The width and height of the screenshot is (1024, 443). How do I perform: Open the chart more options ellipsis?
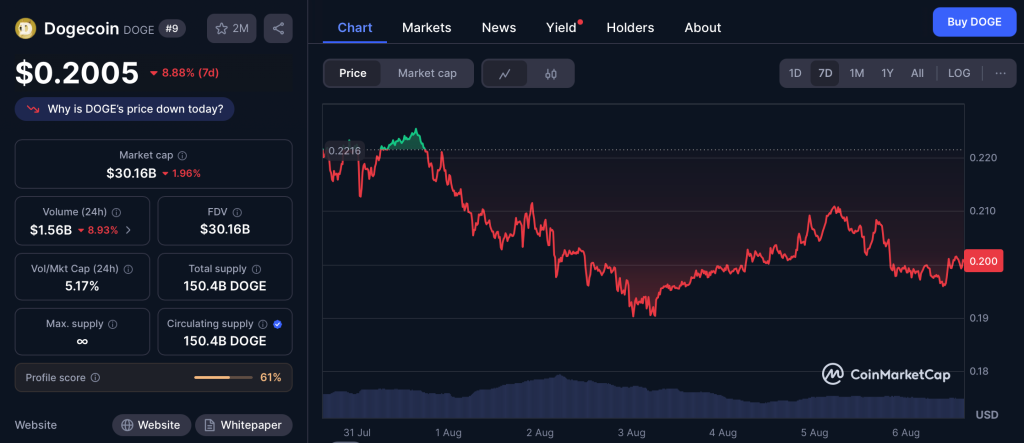pos(1000,73)
